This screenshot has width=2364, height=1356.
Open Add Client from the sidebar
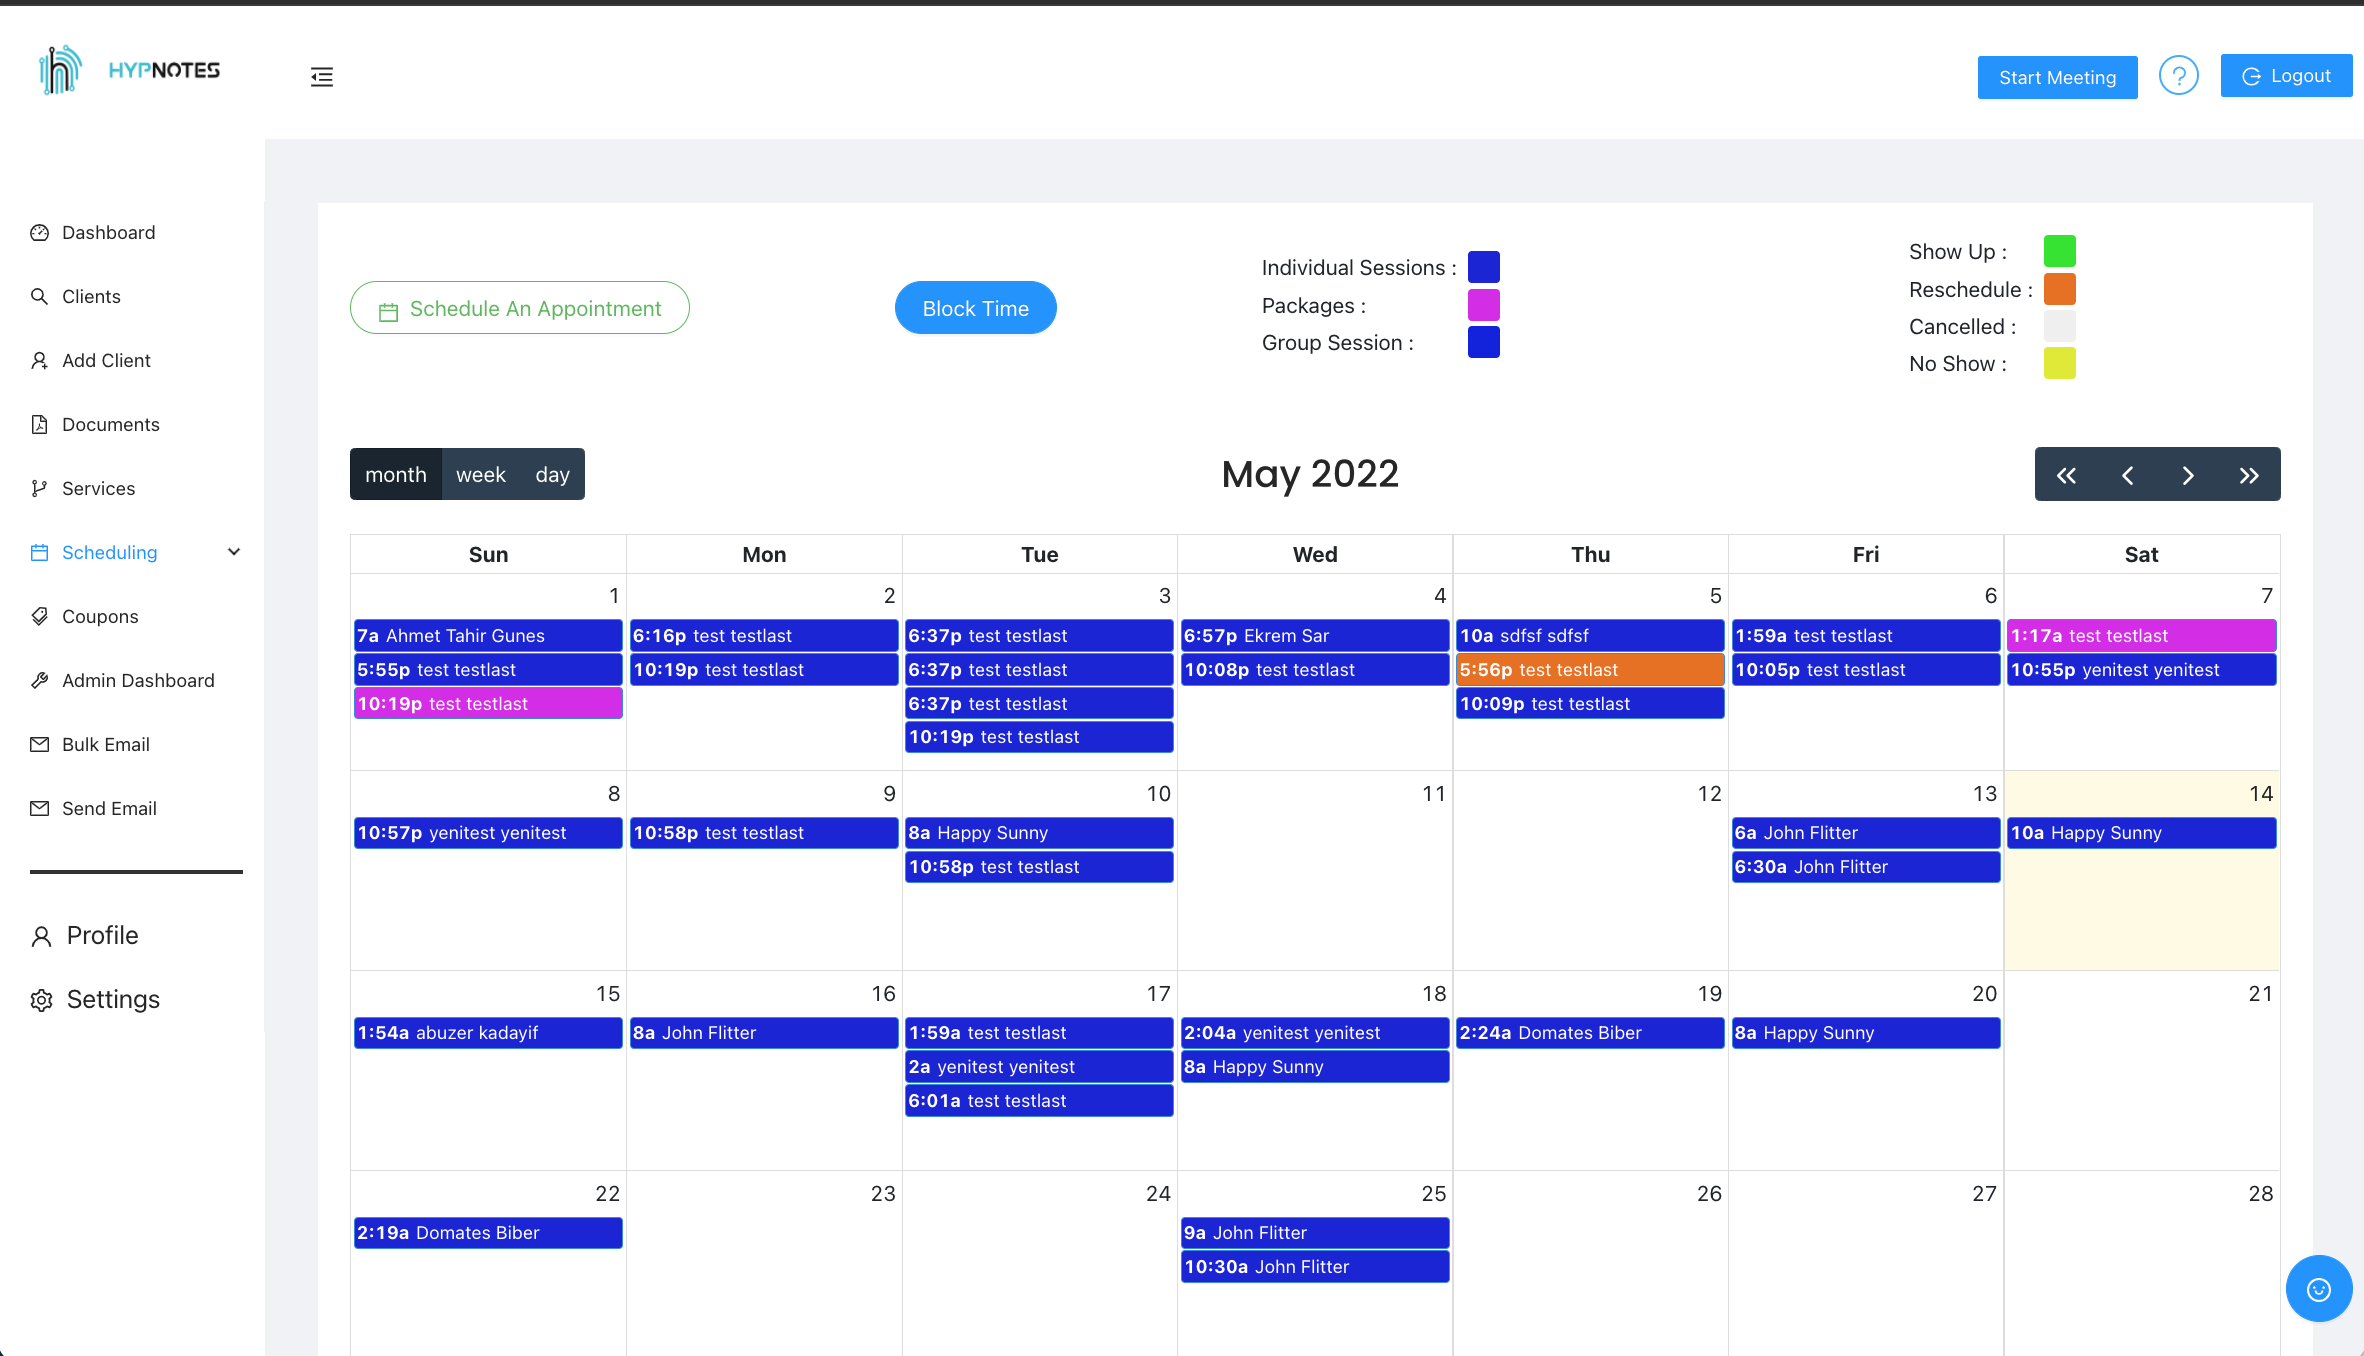[x=105, y=360]
